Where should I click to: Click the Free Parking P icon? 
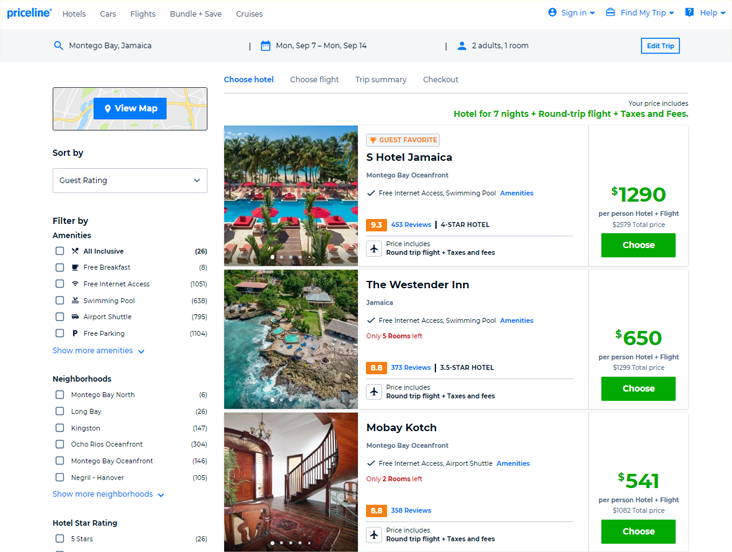(75, 333)
